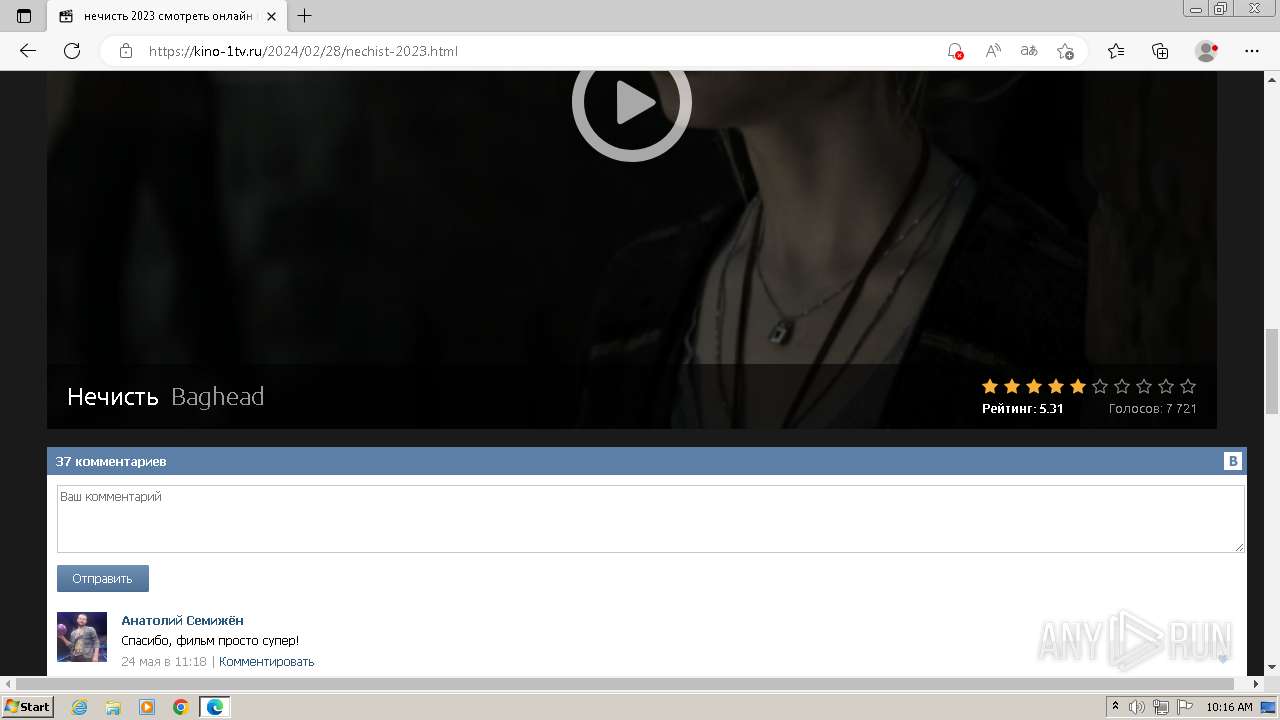This screenshot has width=1280, height=720.
Task: Open Read aloud icon
Action: coord(993,51)
